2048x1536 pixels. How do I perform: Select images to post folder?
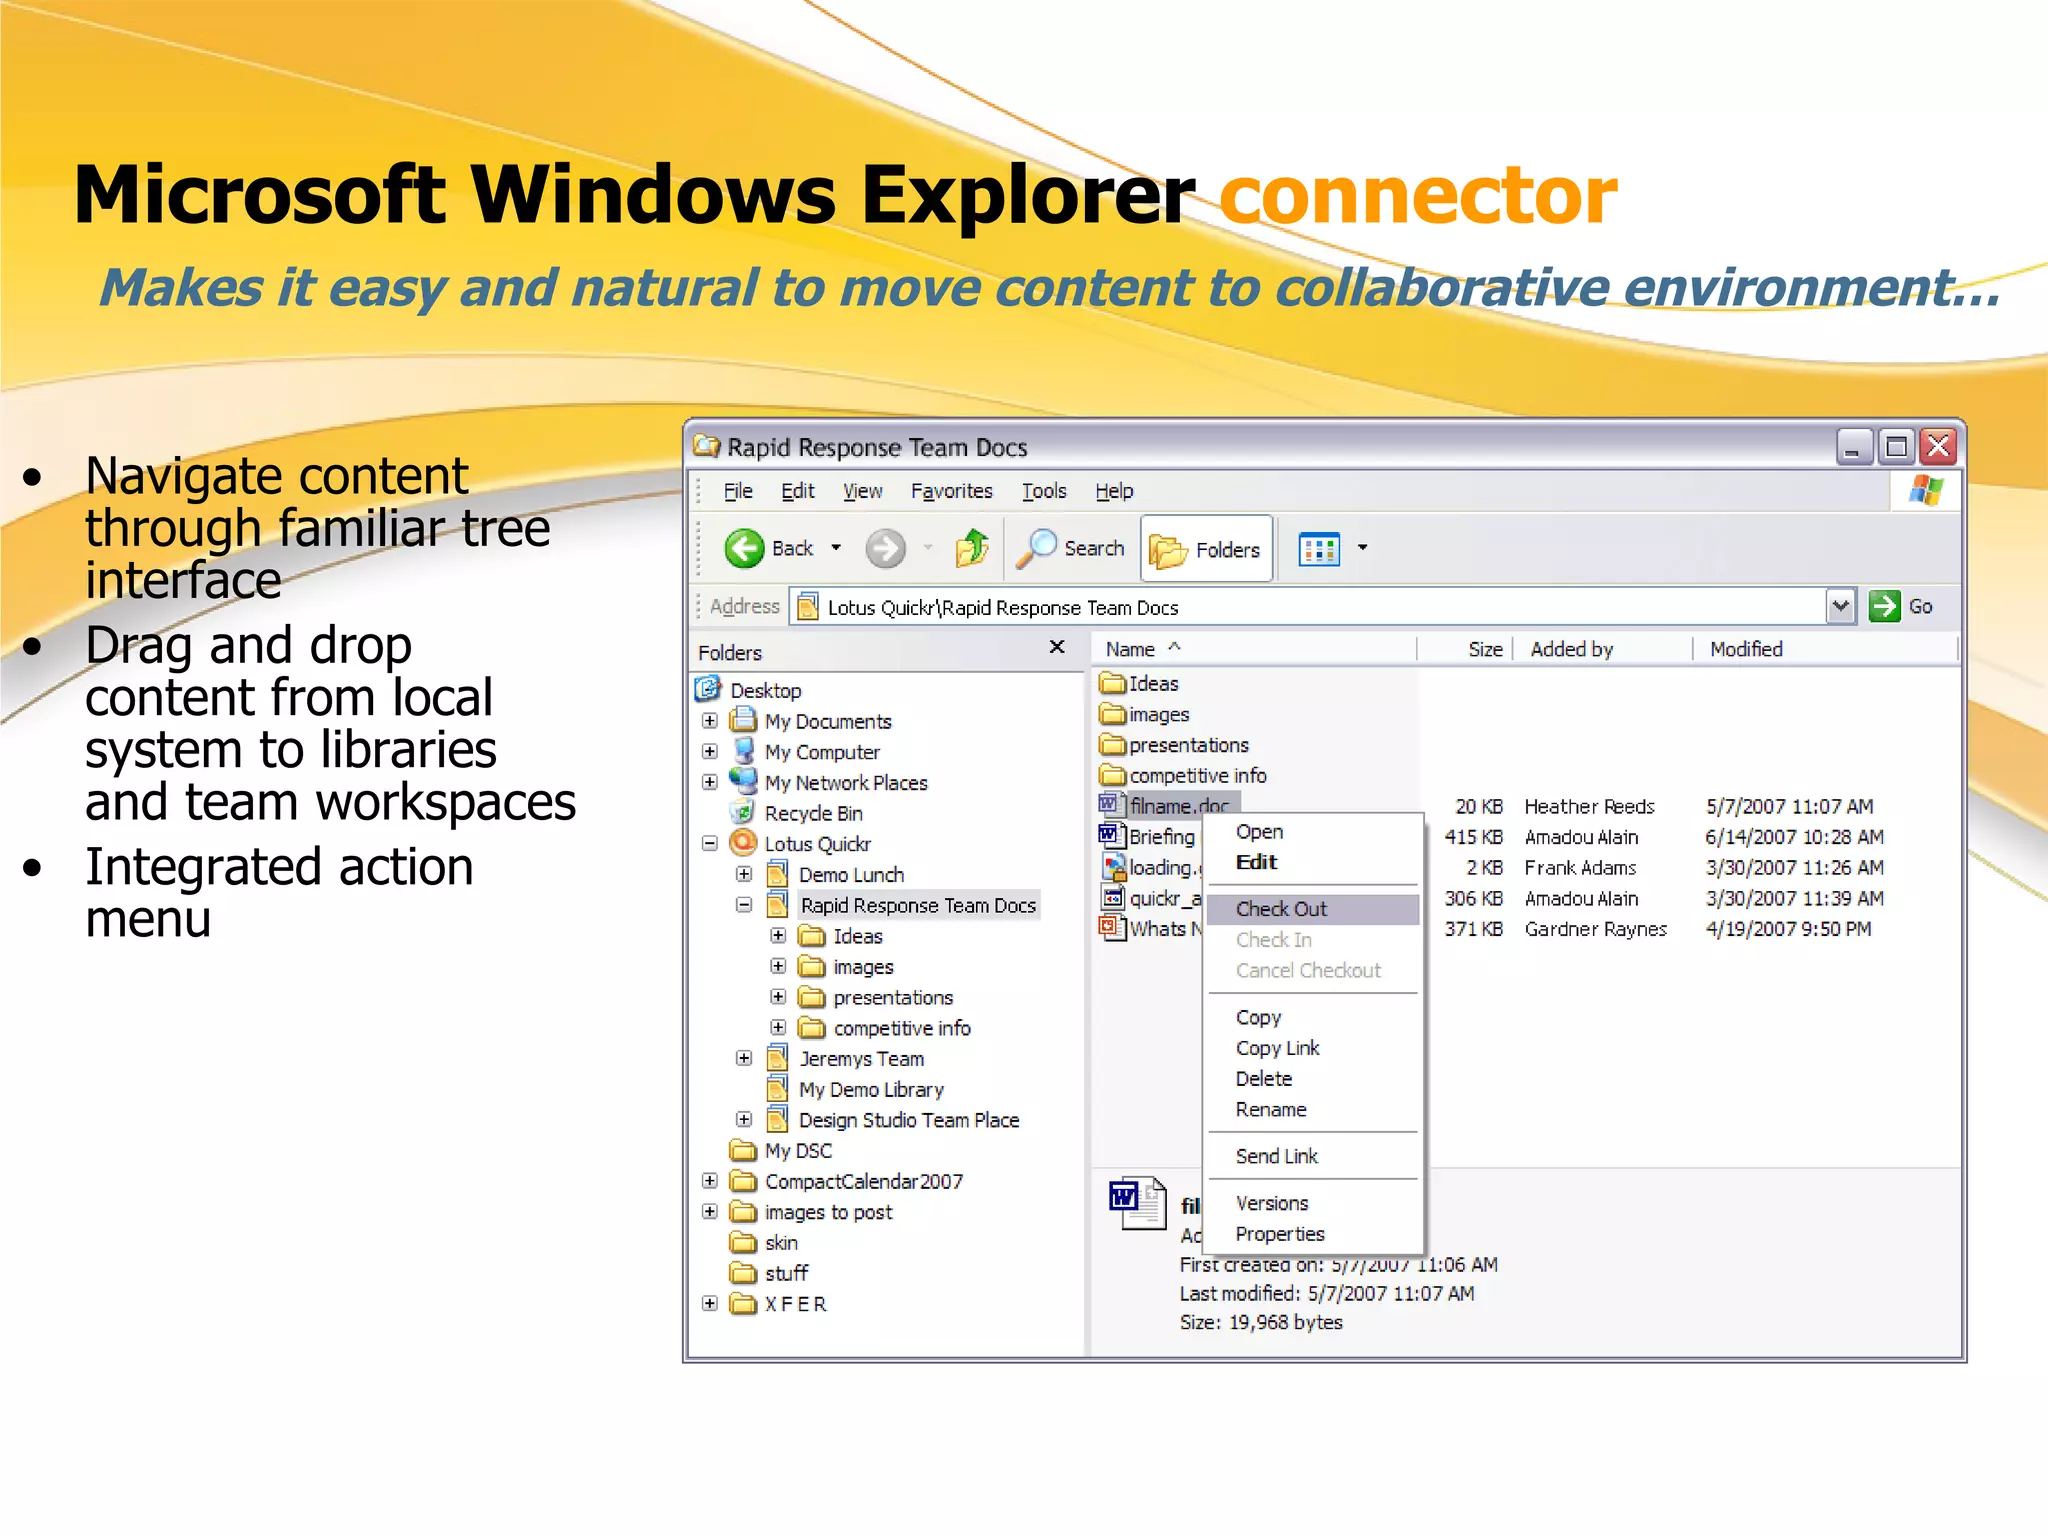[828, 1212]
